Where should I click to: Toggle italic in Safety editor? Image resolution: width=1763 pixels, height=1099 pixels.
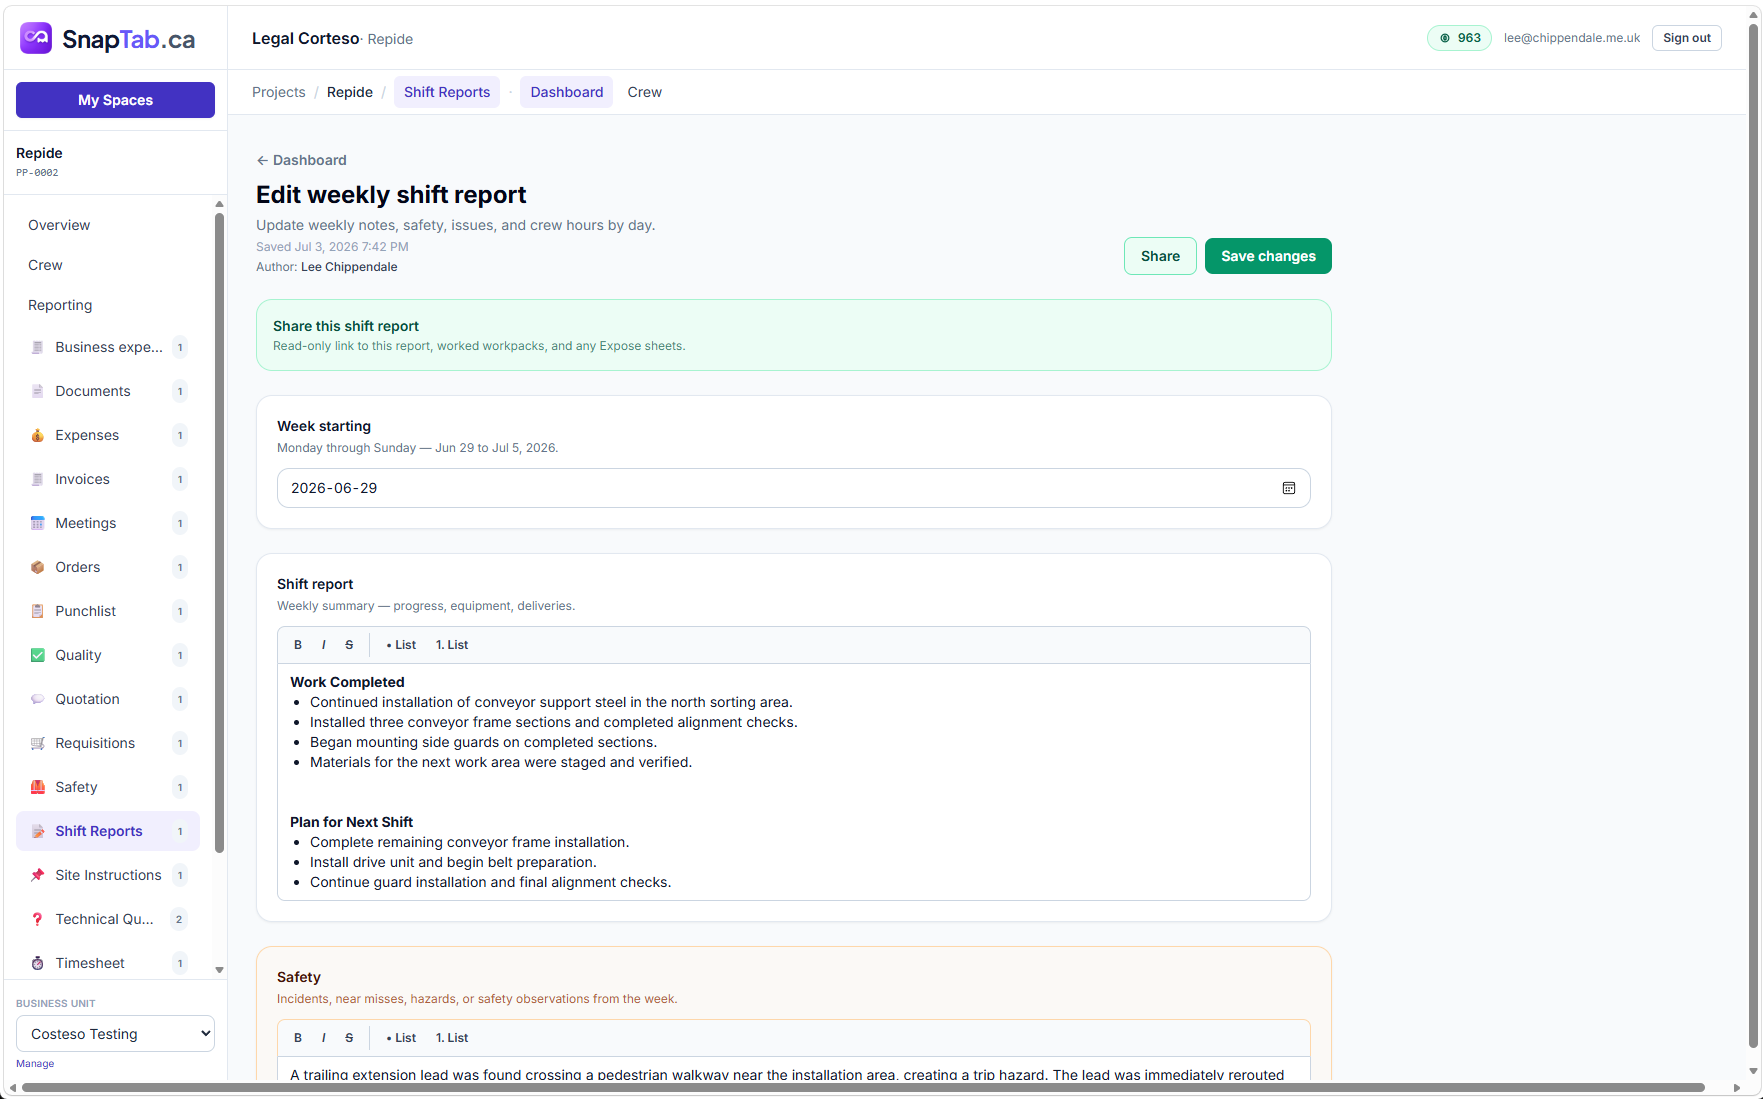323,1038
